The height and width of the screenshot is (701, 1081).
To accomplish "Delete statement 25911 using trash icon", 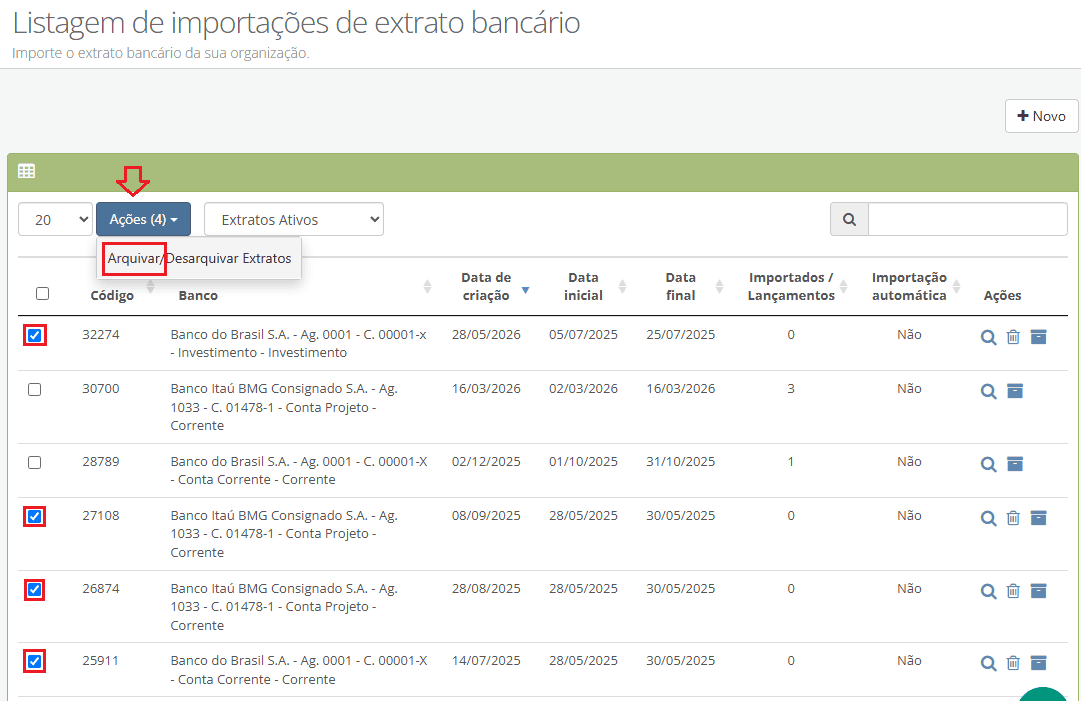I will click(x=1013, y=663).
